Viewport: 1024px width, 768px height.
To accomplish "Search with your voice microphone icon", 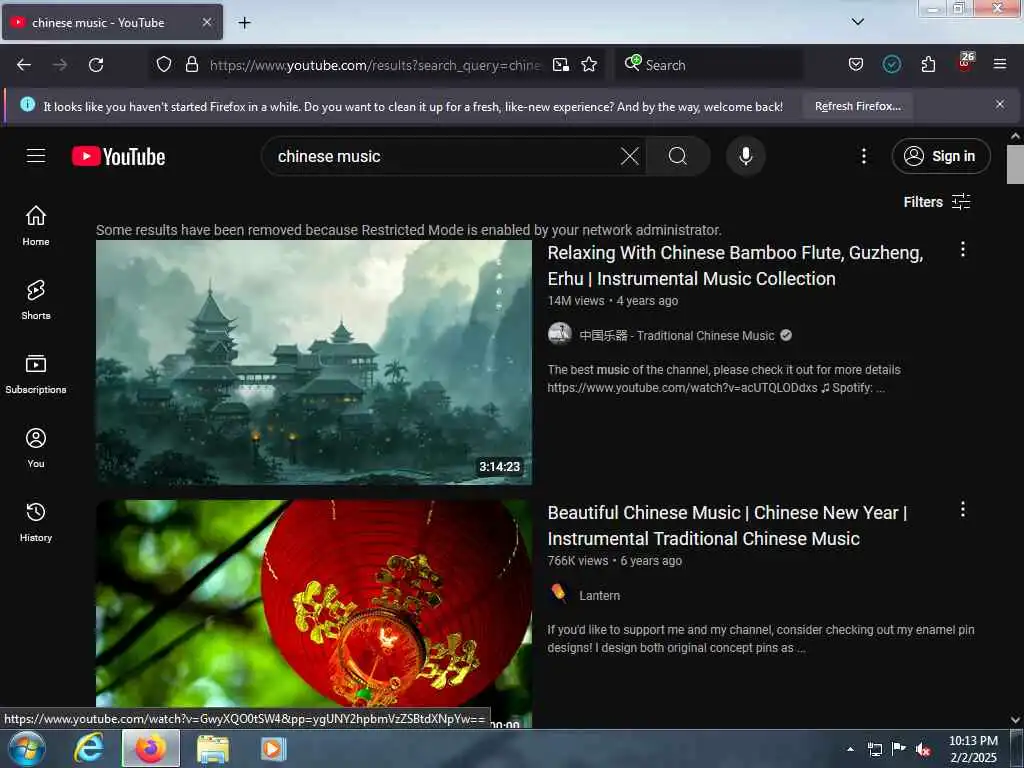I will coord(746,156).
